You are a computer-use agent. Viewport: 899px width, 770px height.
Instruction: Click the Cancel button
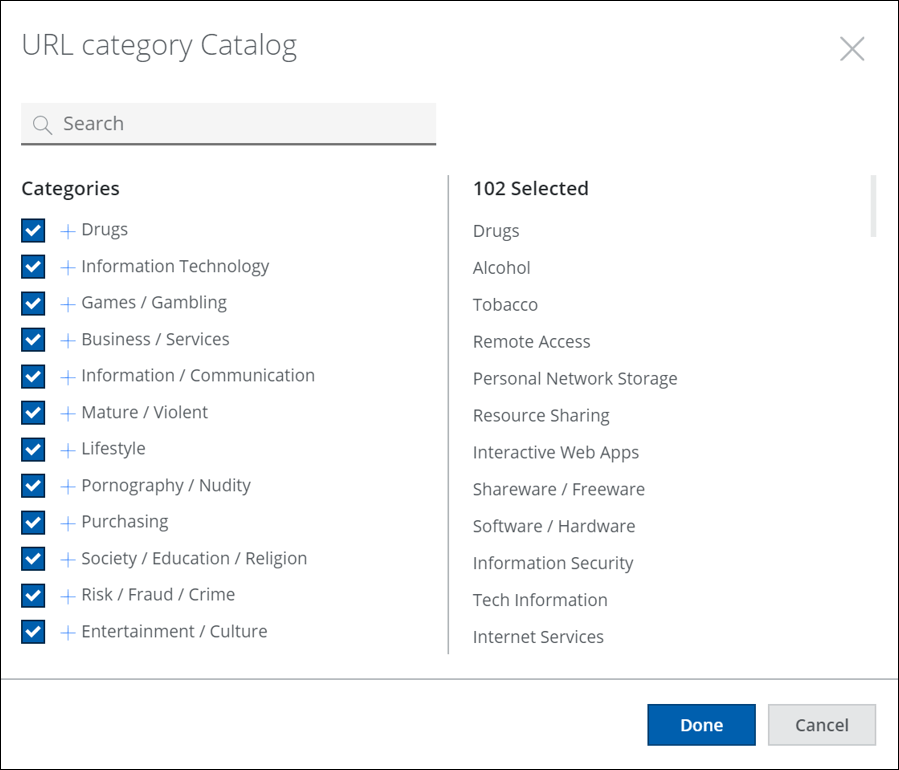coord(822,725)
